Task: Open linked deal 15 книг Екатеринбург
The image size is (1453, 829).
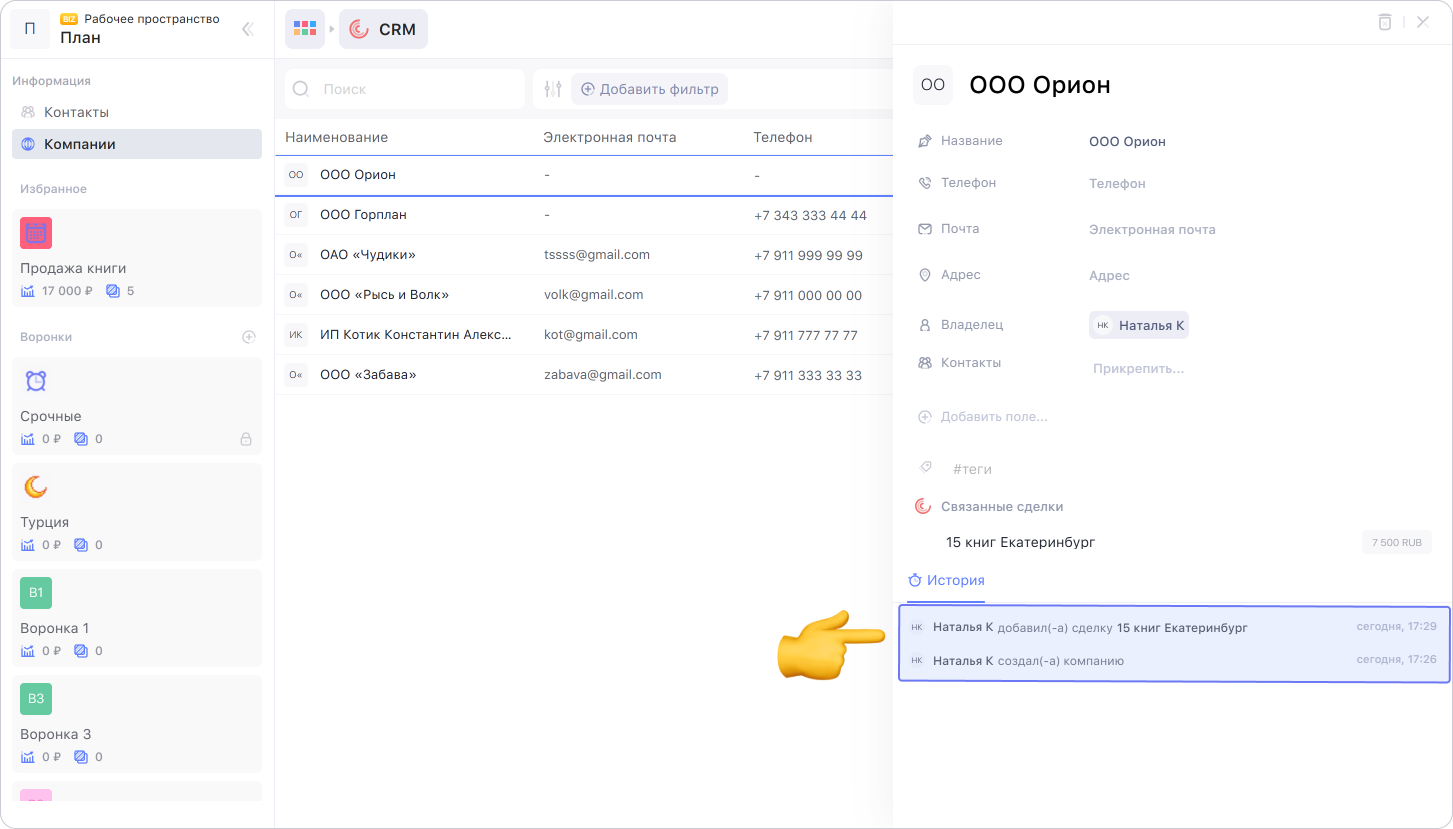Action: (1020, 542)
